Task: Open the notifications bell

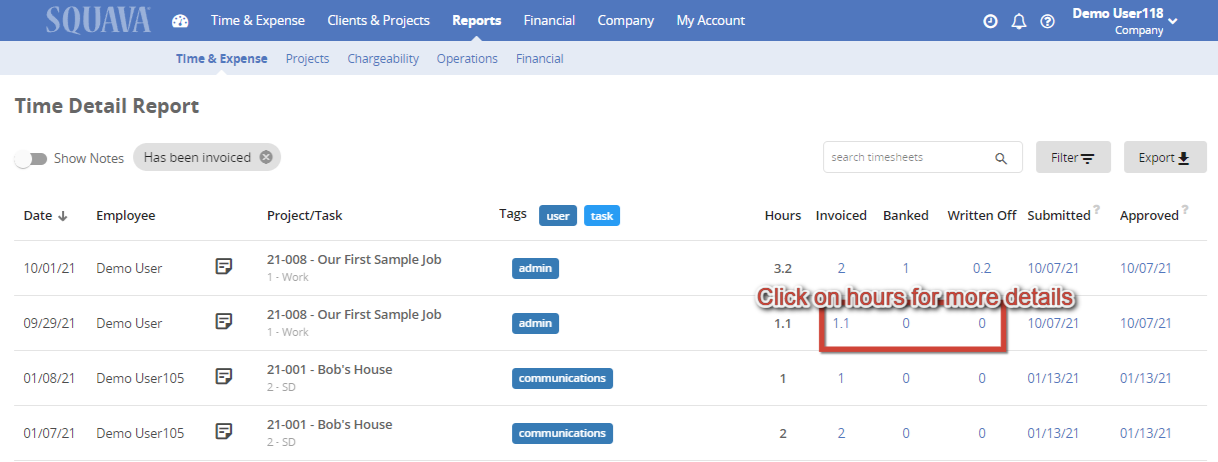Action: click(1019, 21)
